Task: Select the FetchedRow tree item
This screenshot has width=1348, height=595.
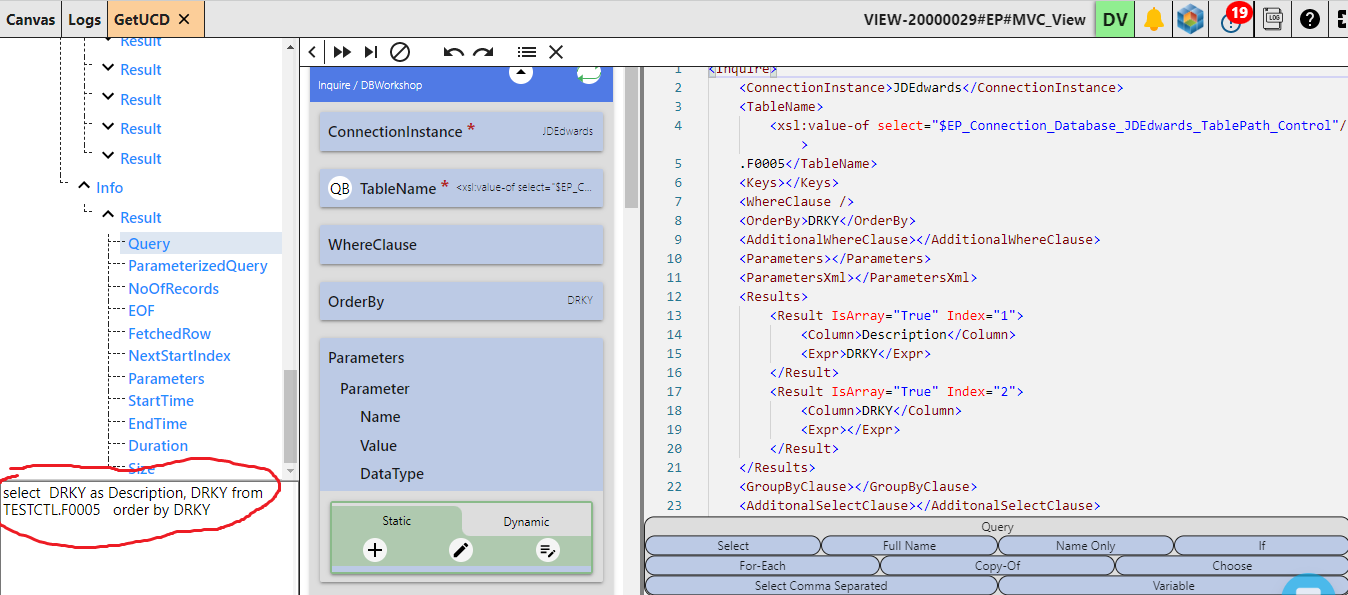Action: click(169, 333)
